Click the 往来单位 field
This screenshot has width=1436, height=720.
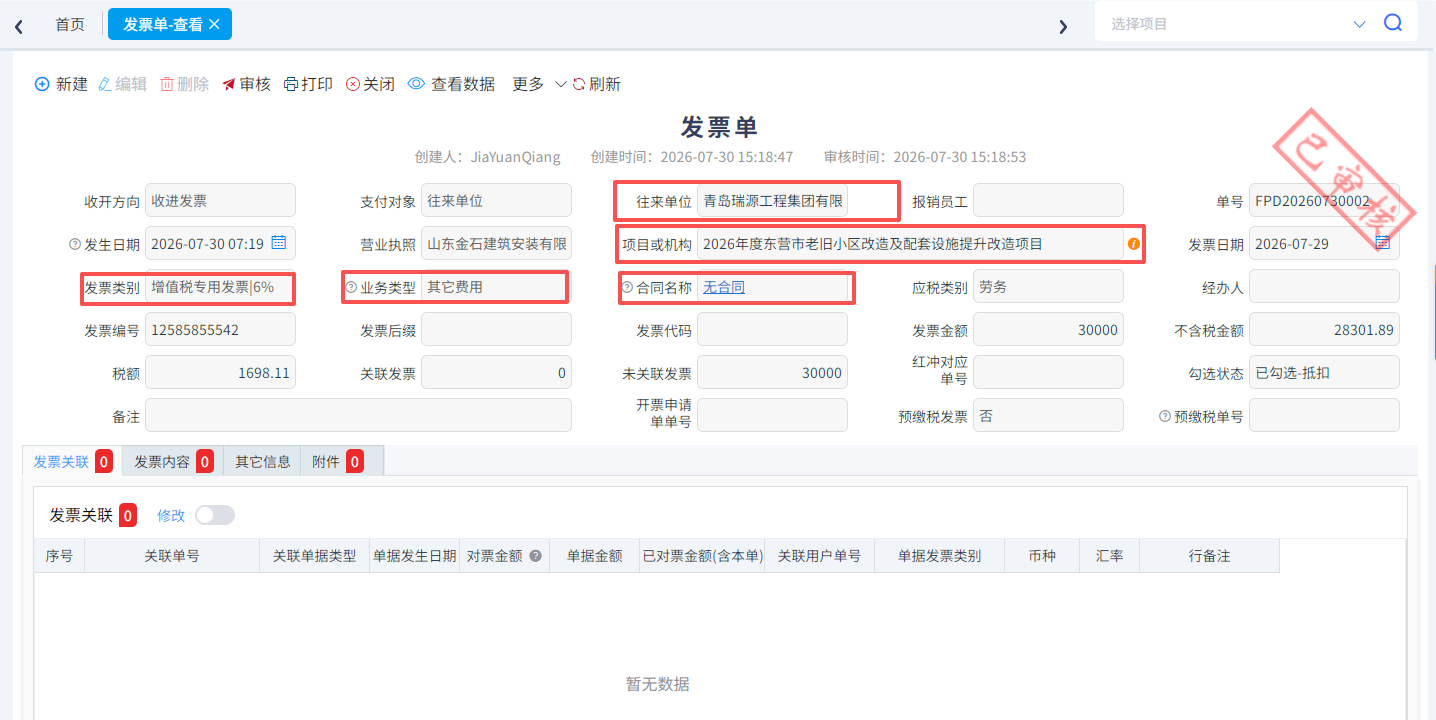[x=772, y=200]
